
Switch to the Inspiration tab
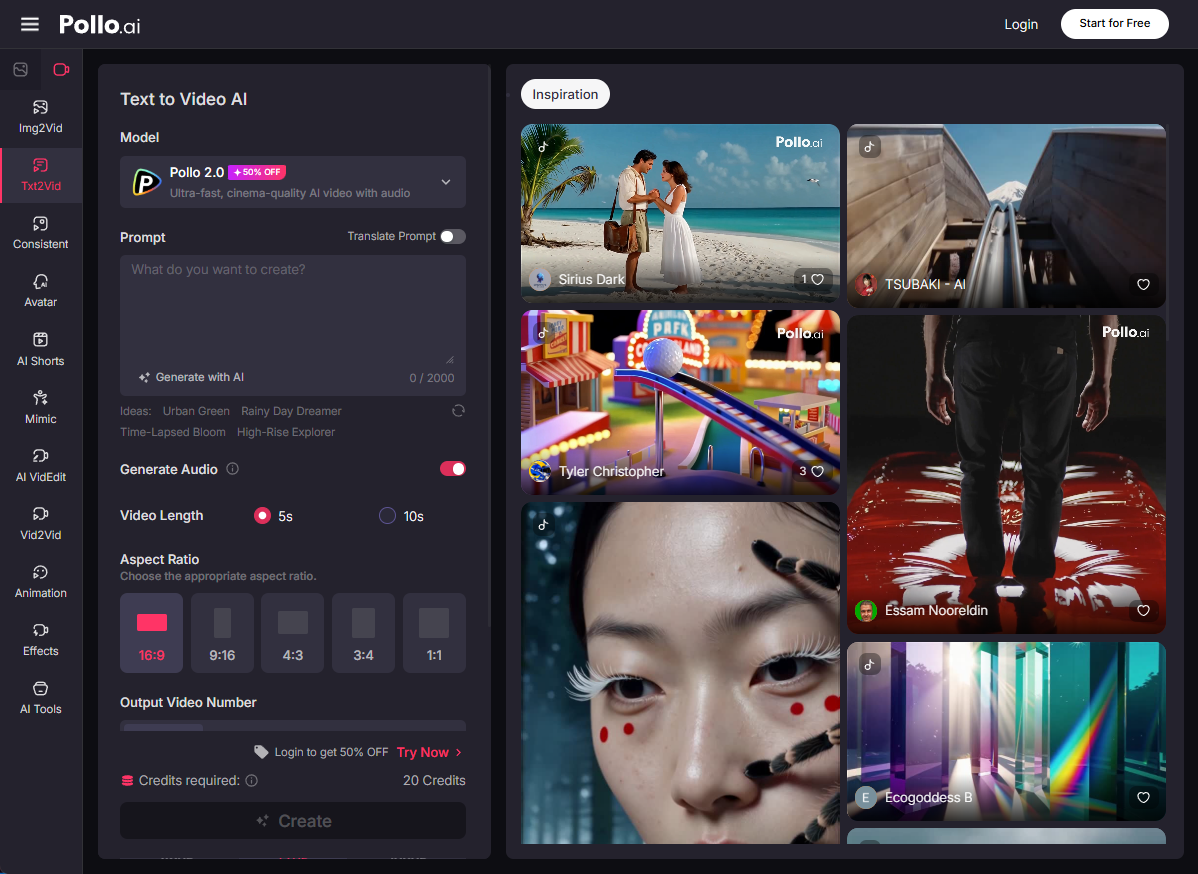point(565,94)
